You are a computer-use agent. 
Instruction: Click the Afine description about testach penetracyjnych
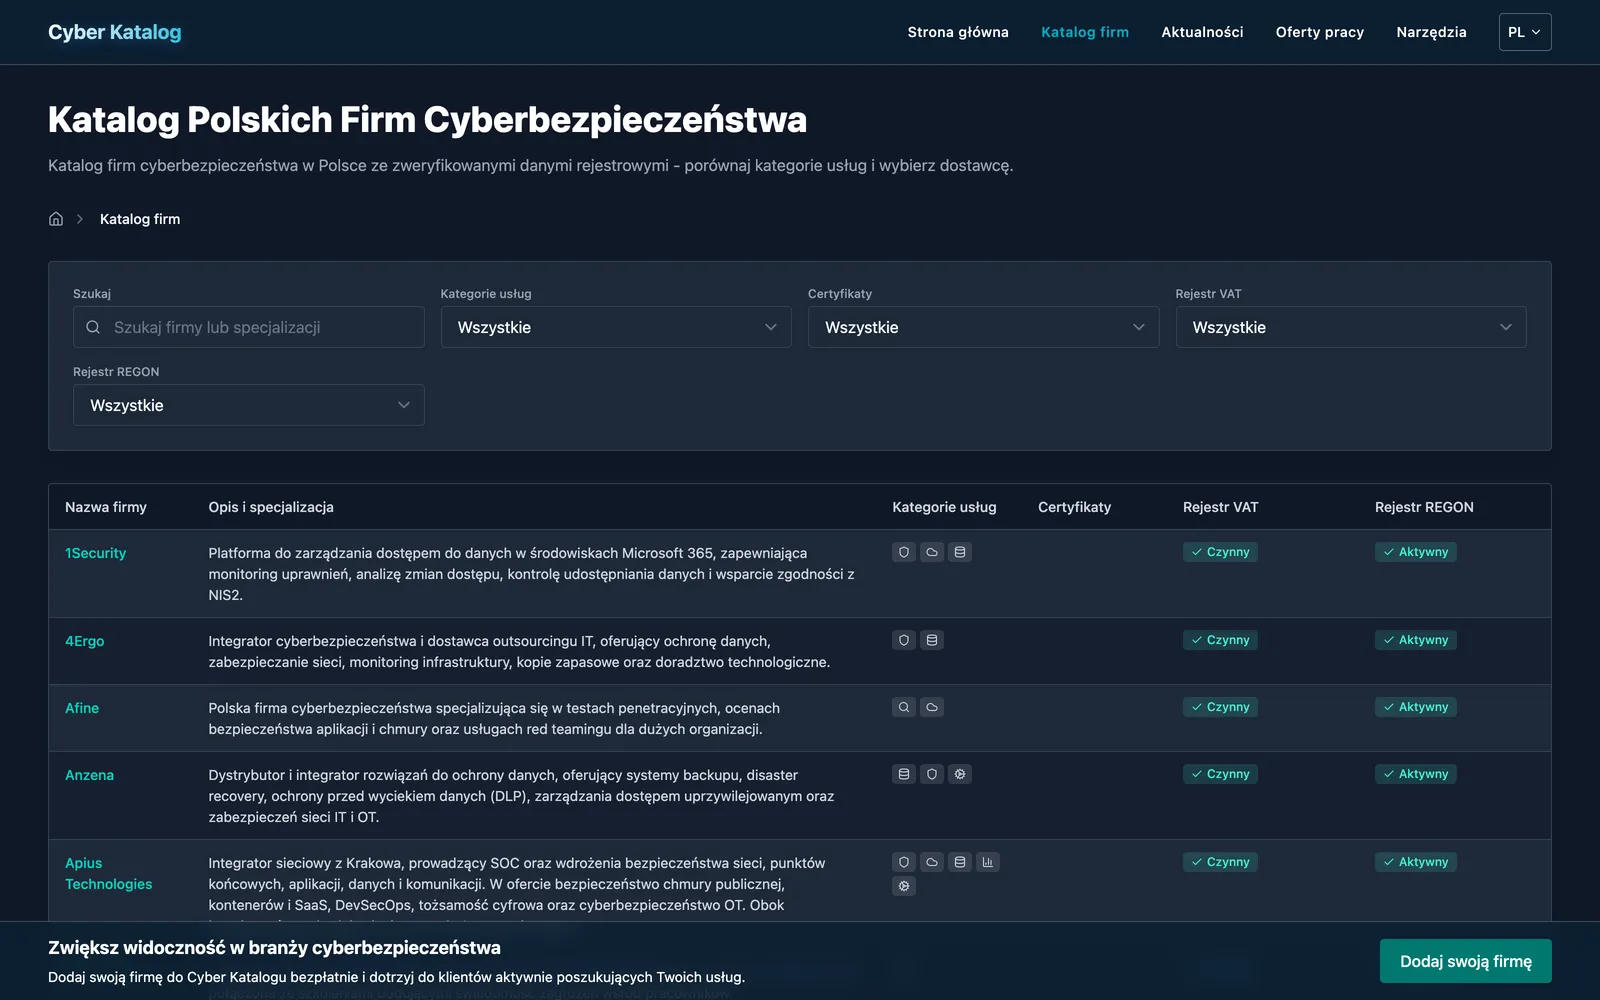tap(494, 718)
